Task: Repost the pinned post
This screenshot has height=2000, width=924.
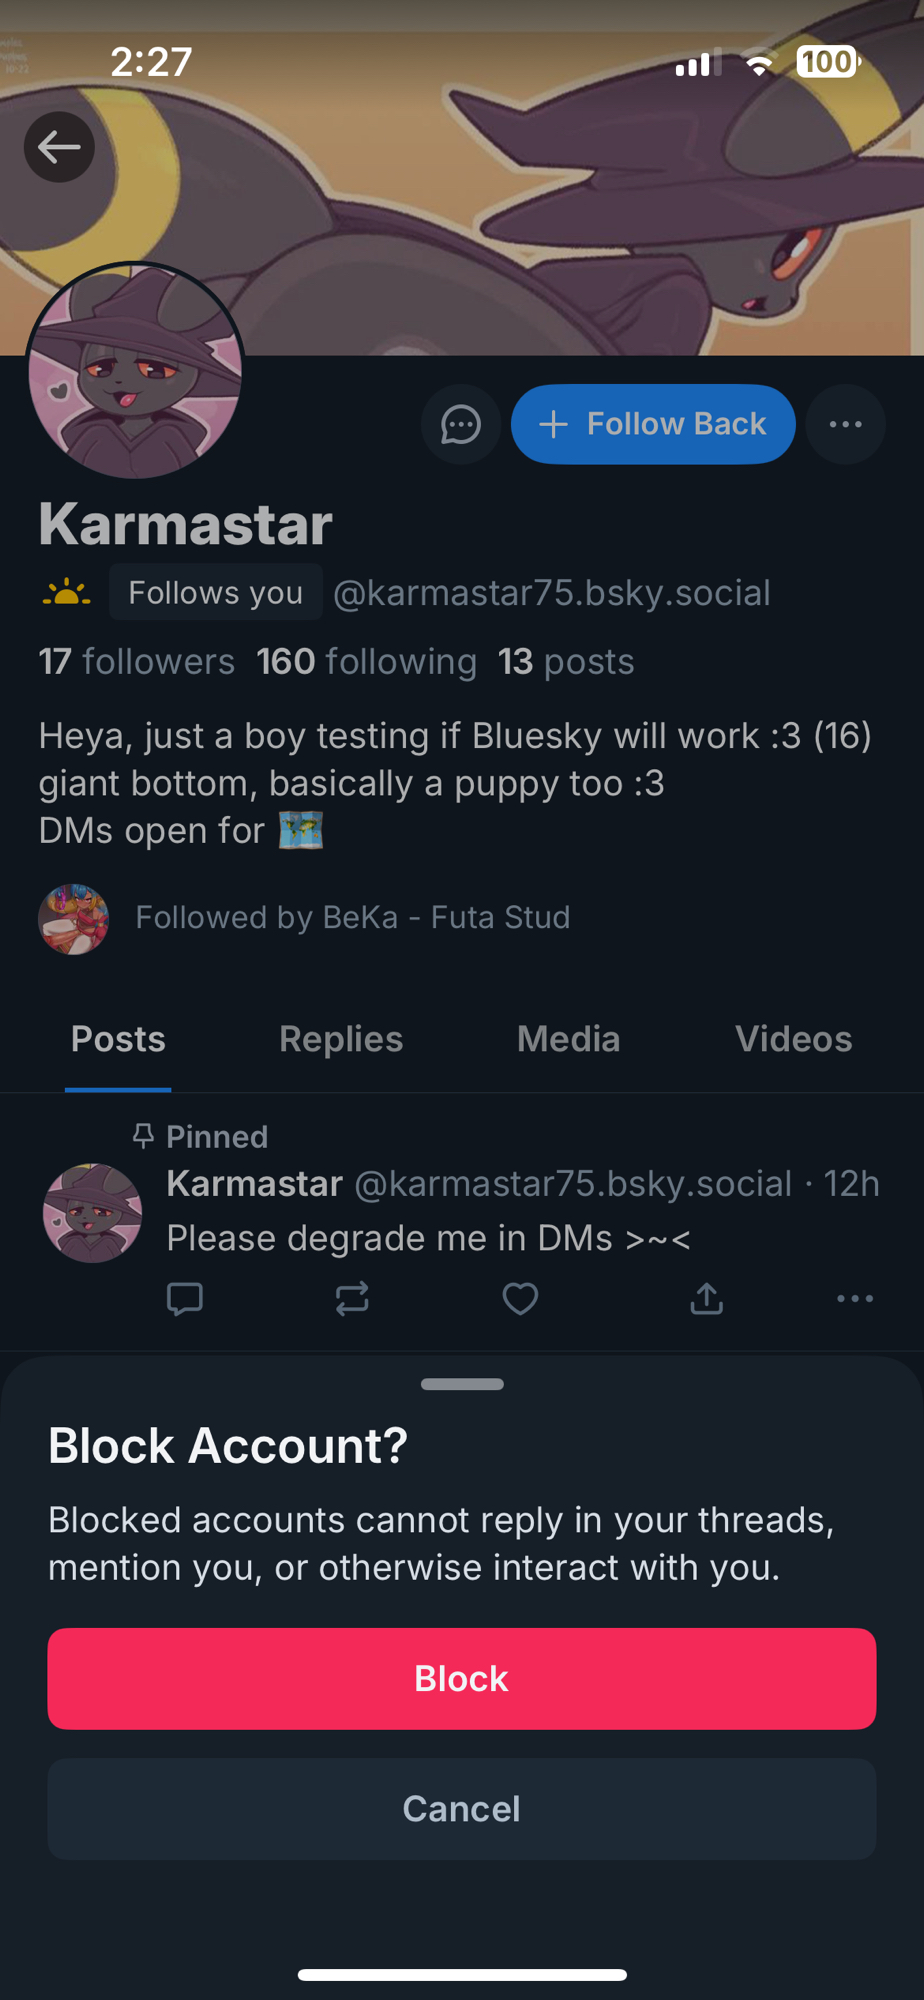Action: click(x=352, y=1298)
